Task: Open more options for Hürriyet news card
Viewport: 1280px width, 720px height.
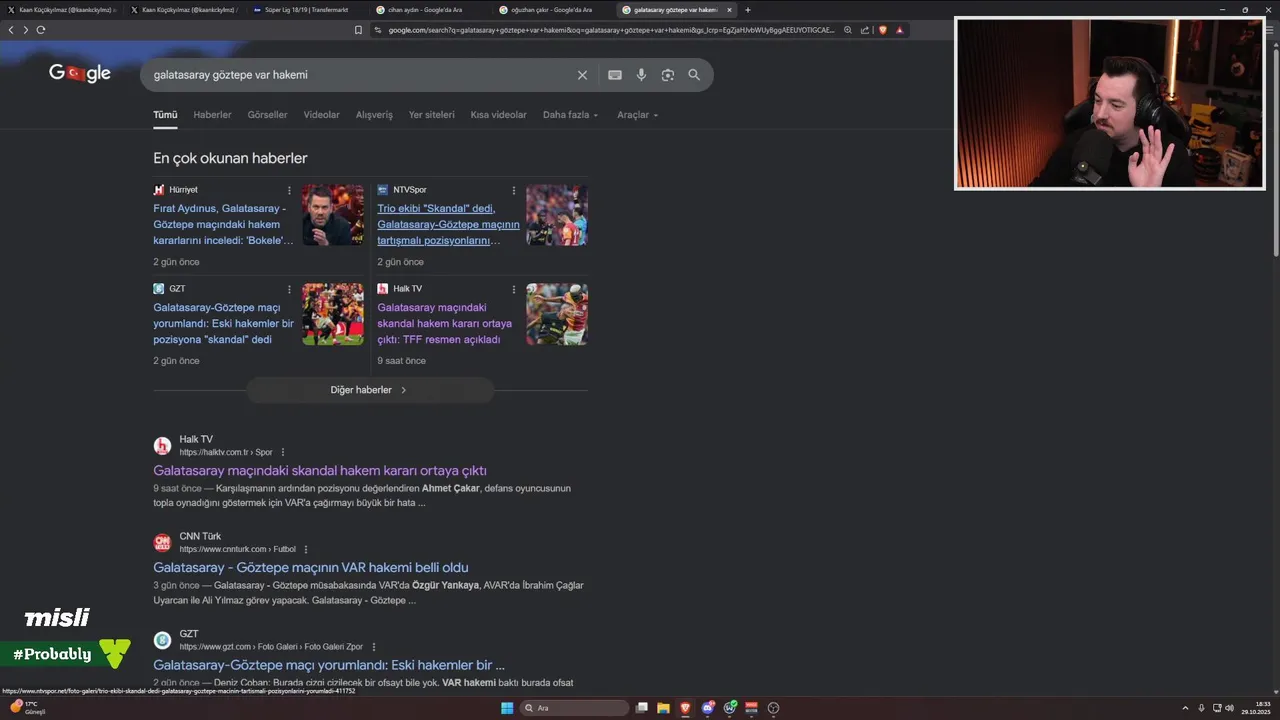Action: (x=290, y=190)
